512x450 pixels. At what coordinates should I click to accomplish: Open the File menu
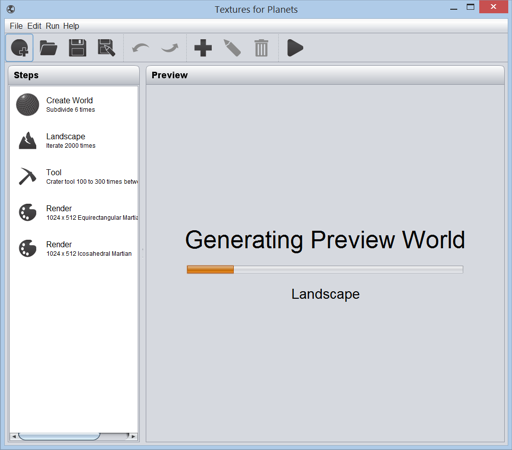[x=16, y=26]
